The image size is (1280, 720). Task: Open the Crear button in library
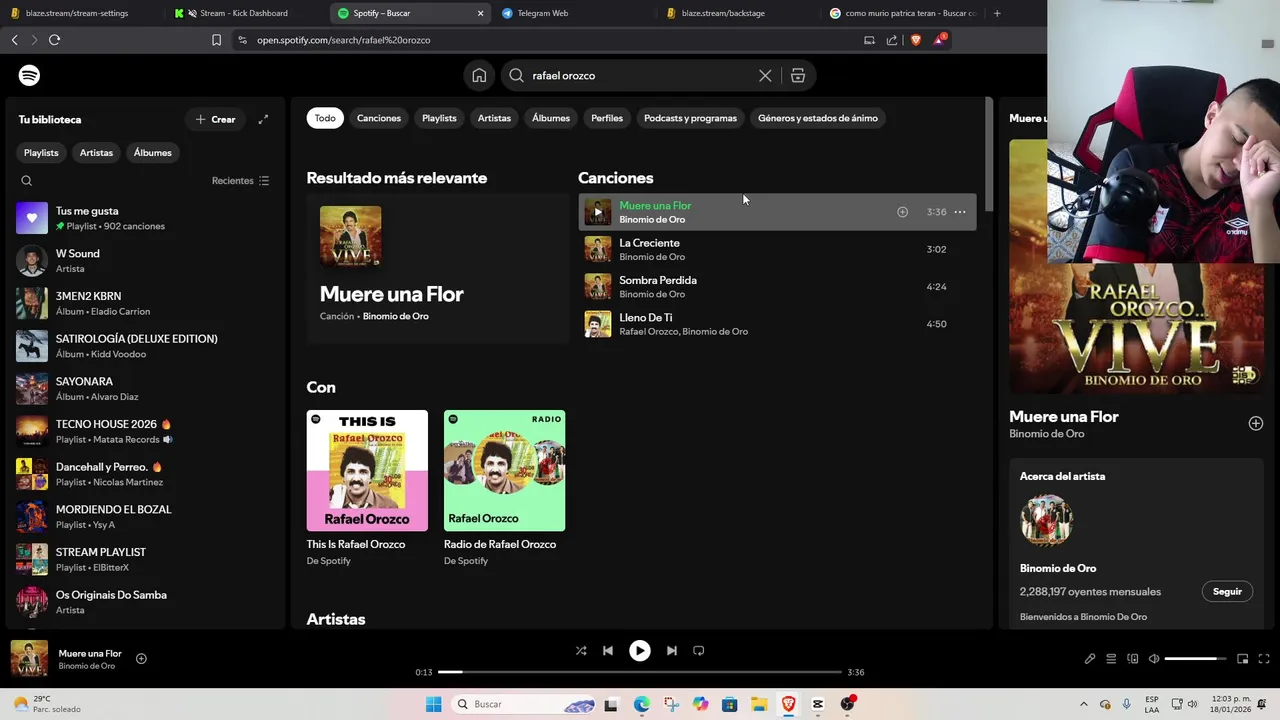click(215, 119)
